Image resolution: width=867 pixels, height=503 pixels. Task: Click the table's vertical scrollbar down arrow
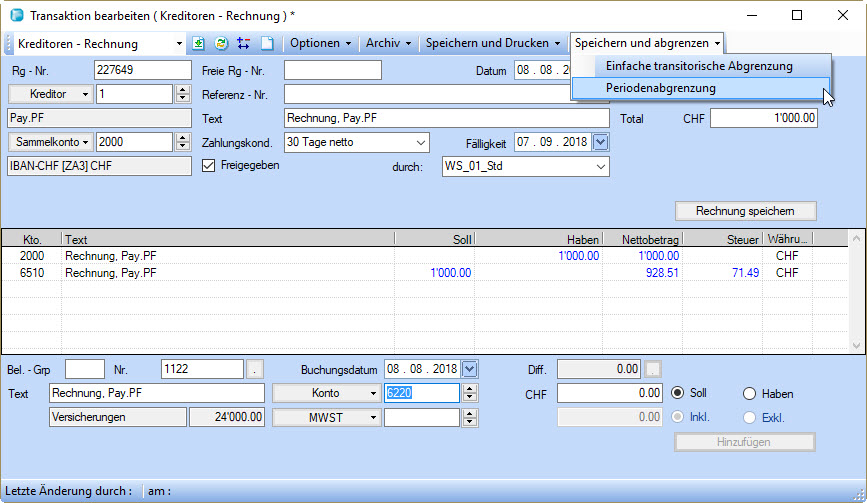[855, 343]
